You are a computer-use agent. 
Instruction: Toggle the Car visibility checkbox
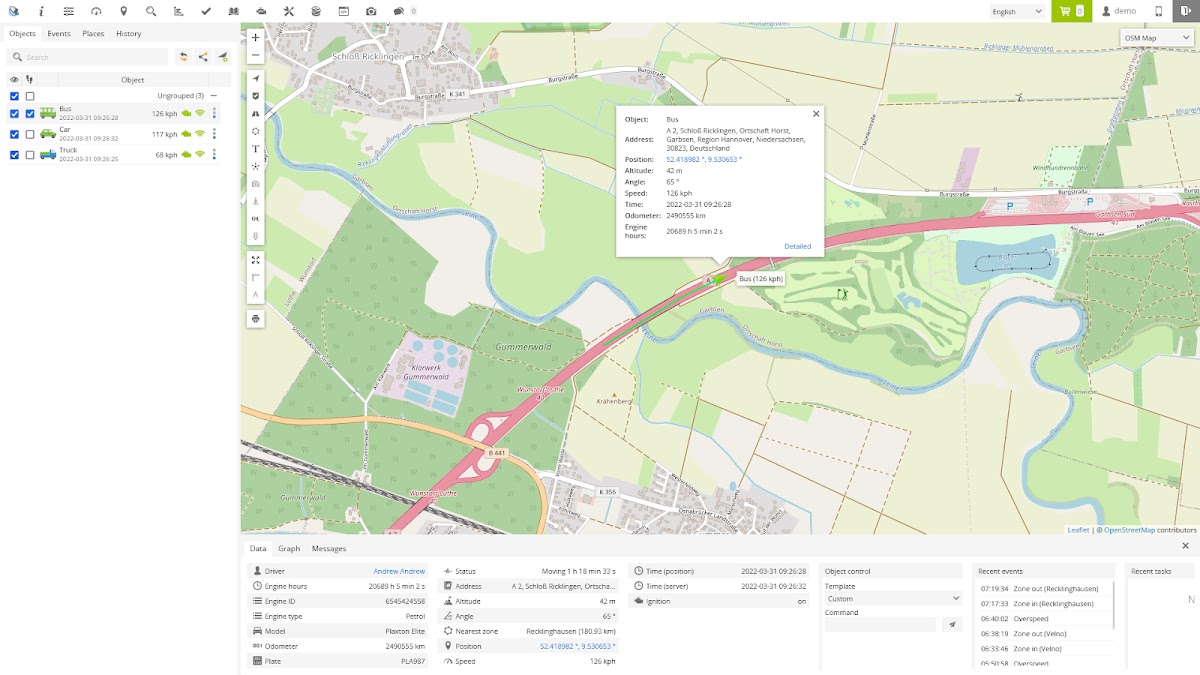(x=14, y=134)
